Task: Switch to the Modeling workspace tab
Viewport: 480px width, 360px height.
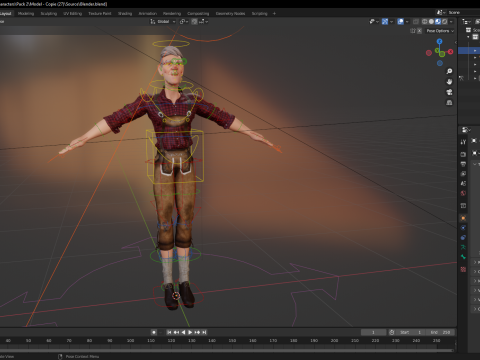Action: pos(26,14)
